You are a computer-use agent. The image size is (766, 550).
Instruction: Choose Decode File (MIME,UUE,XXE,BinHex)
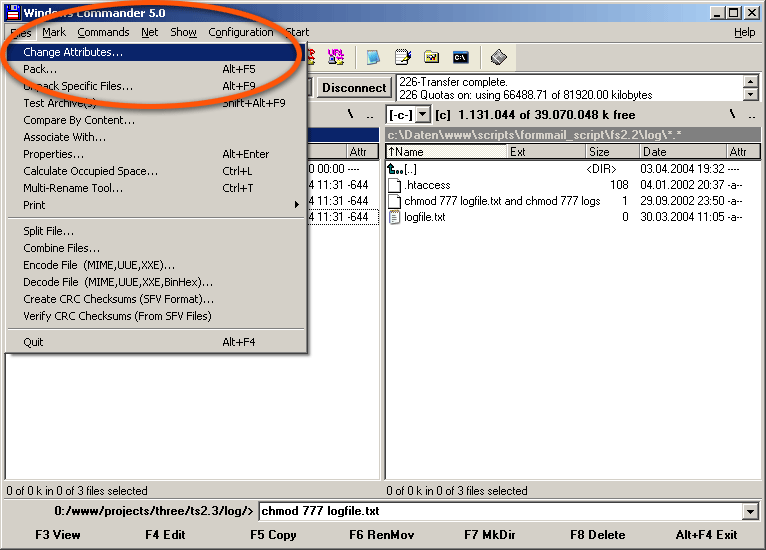pos(156,282)
